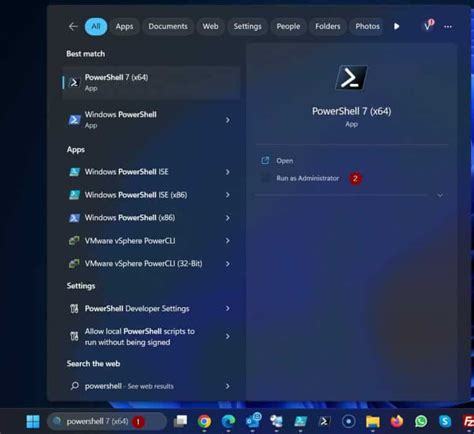
Task: Expand Windows PowerShell ISE (x86) chevron
Action: coord(228,195)
